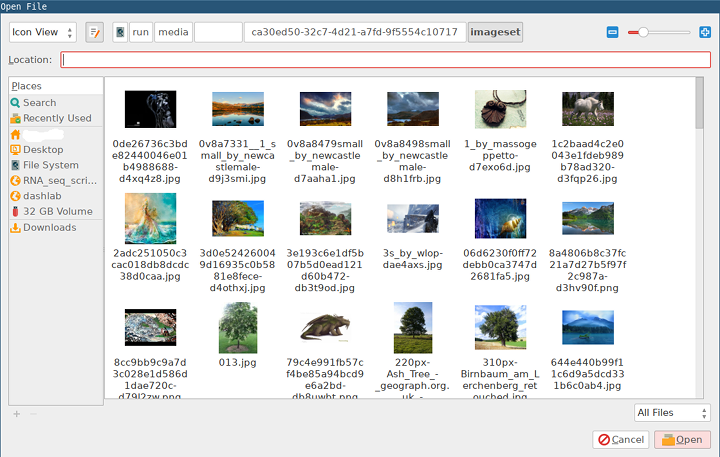Select the imageset path button

tap(495, 32)
